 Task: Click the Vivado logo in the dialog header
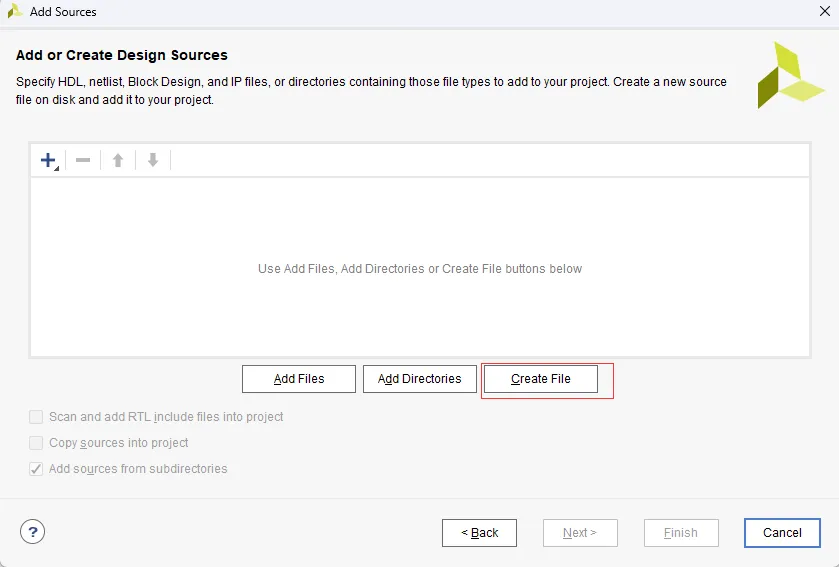[x=790, y=75]
